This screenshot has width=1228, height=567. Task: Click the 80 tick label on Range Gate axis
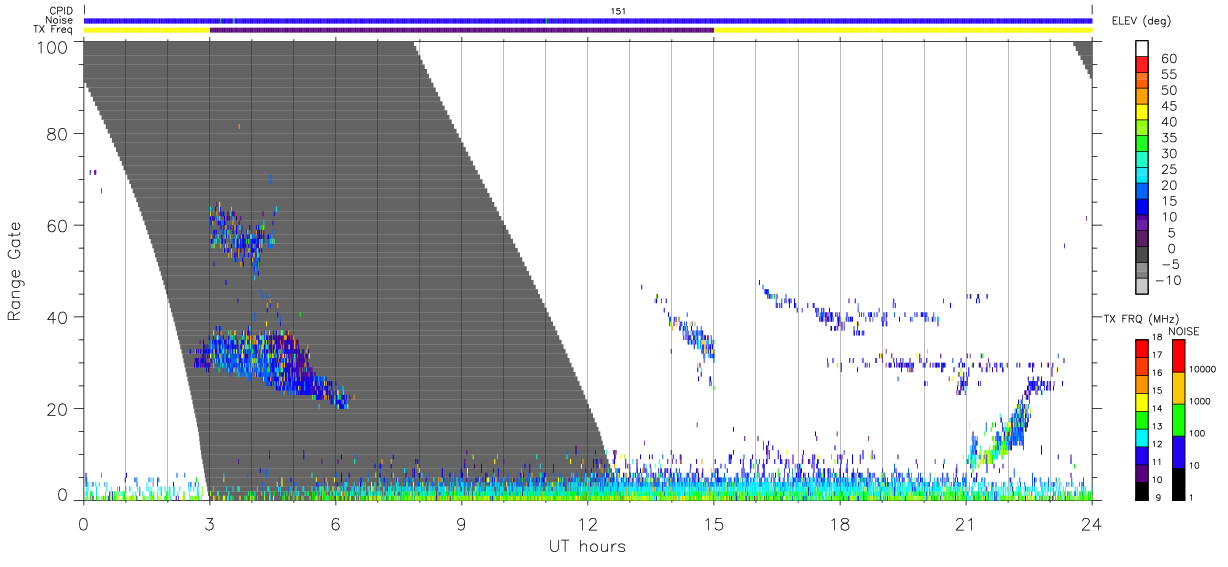point(59,133)
